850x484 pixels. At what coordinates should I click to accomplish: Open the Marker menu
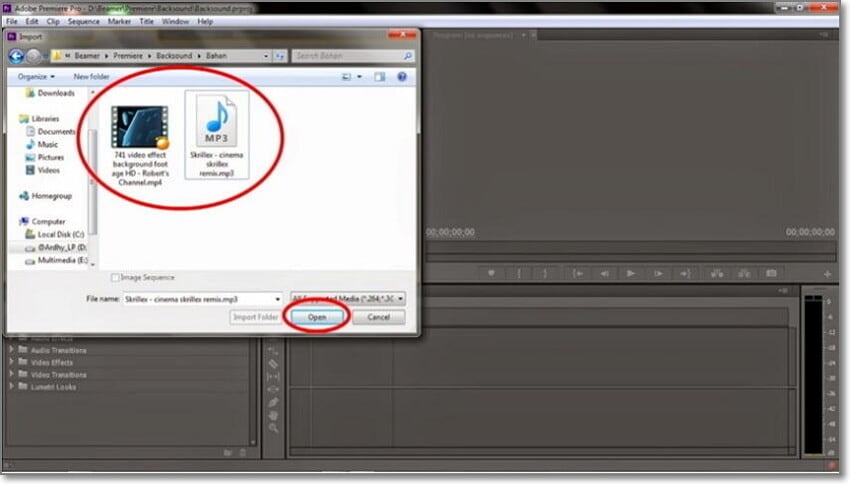(119, 21)
